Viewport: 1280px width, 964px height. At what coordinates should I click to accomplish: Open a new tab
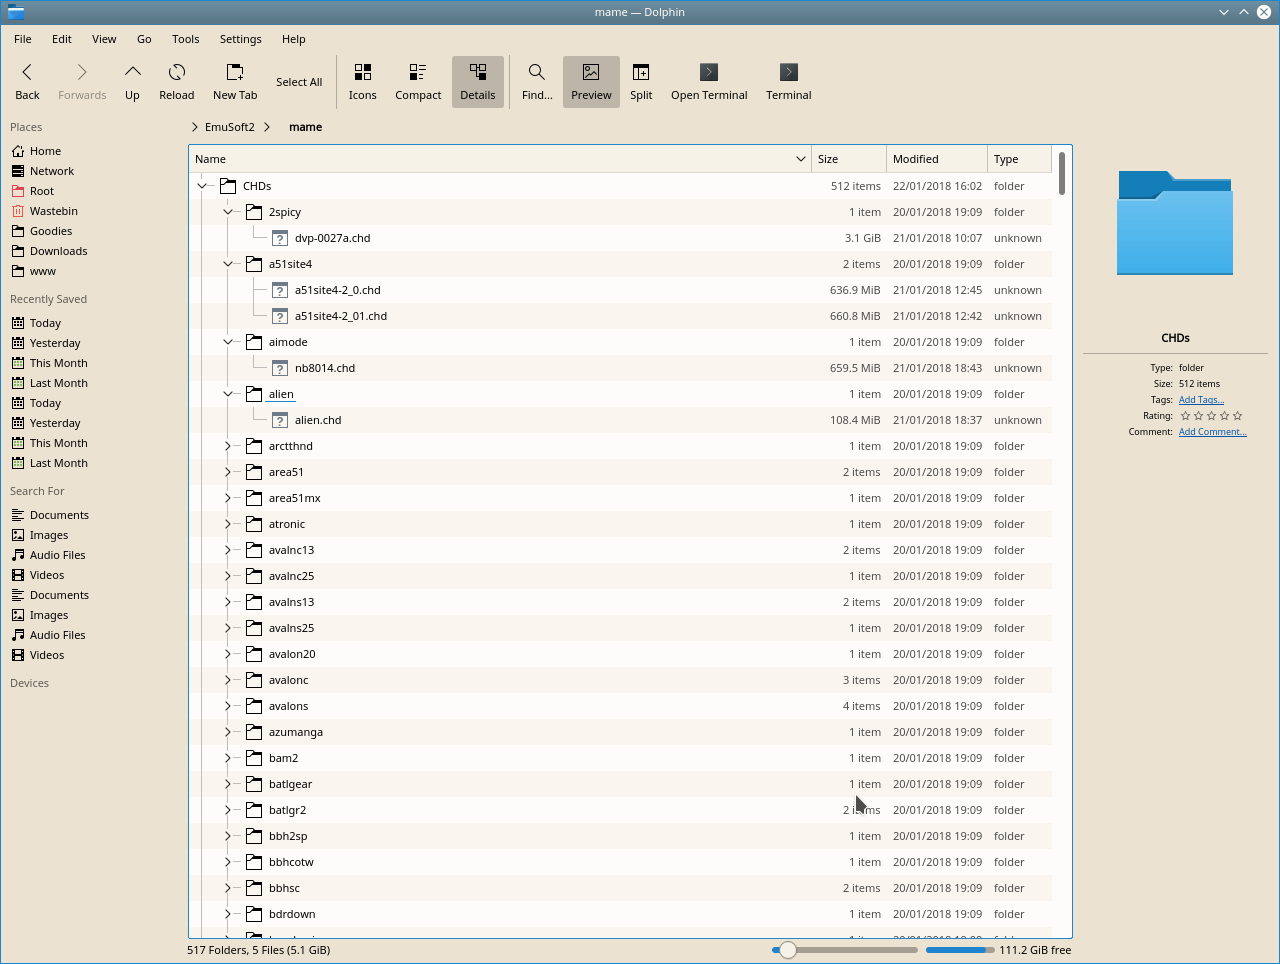[235, 80]
